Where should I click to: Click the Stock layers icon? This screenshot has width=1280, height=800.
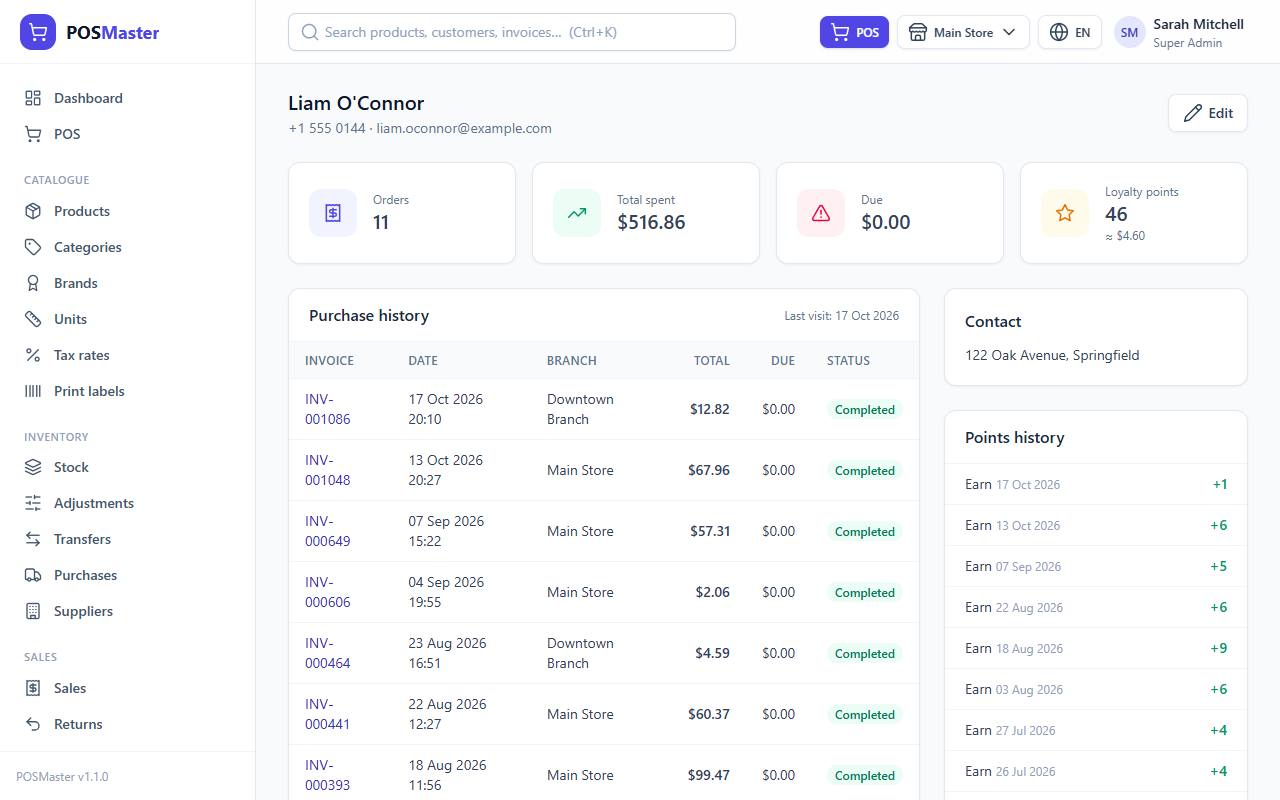[x=33, y=467]
